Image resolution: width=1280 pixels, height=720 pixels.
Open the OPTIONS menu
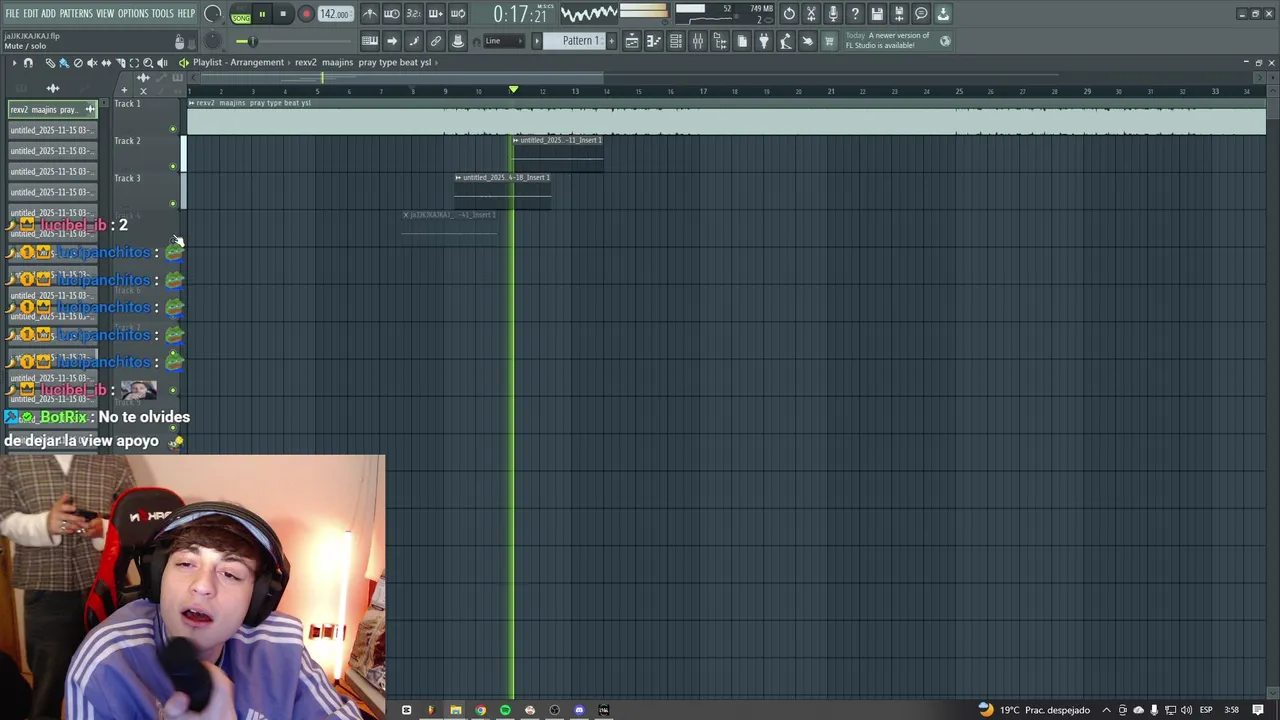coord(133,13)
